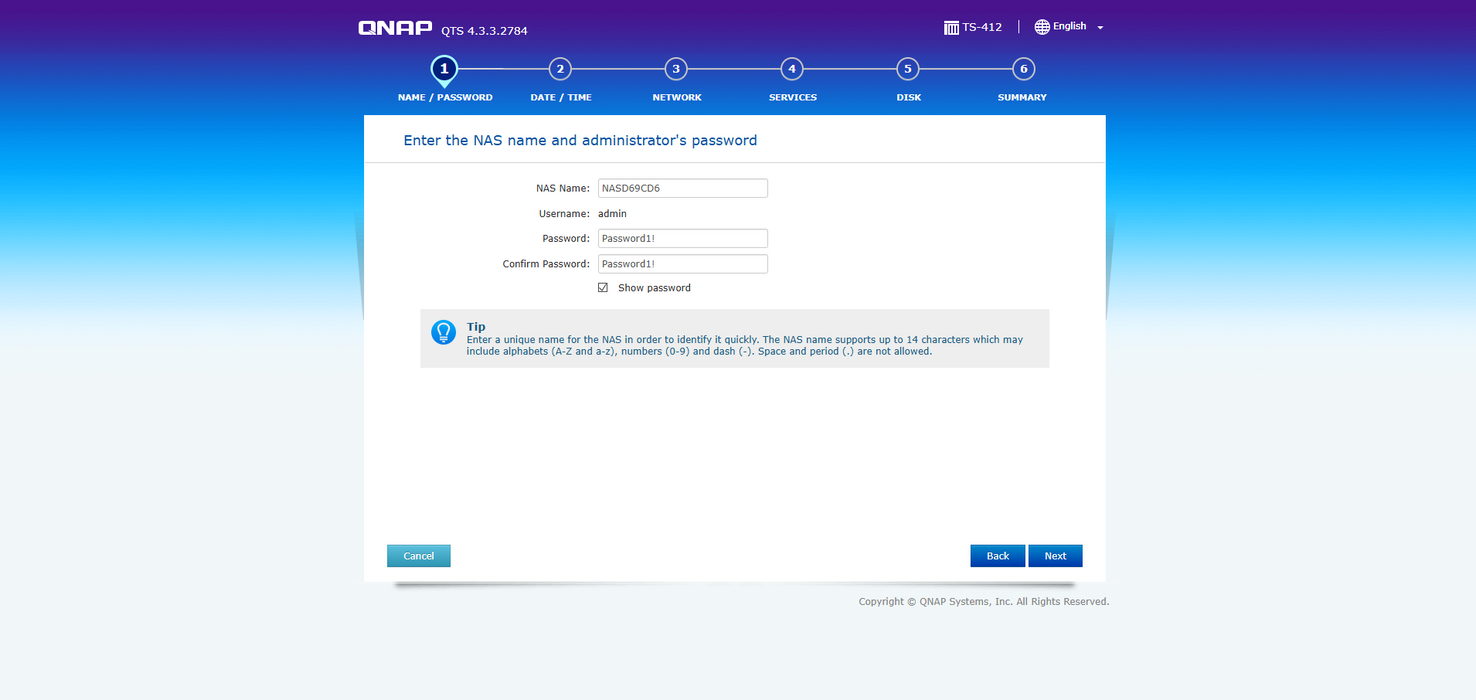Jump to the DATE / TIME step
Screen dimensions: 1476x700
click(x=560, y=97)
